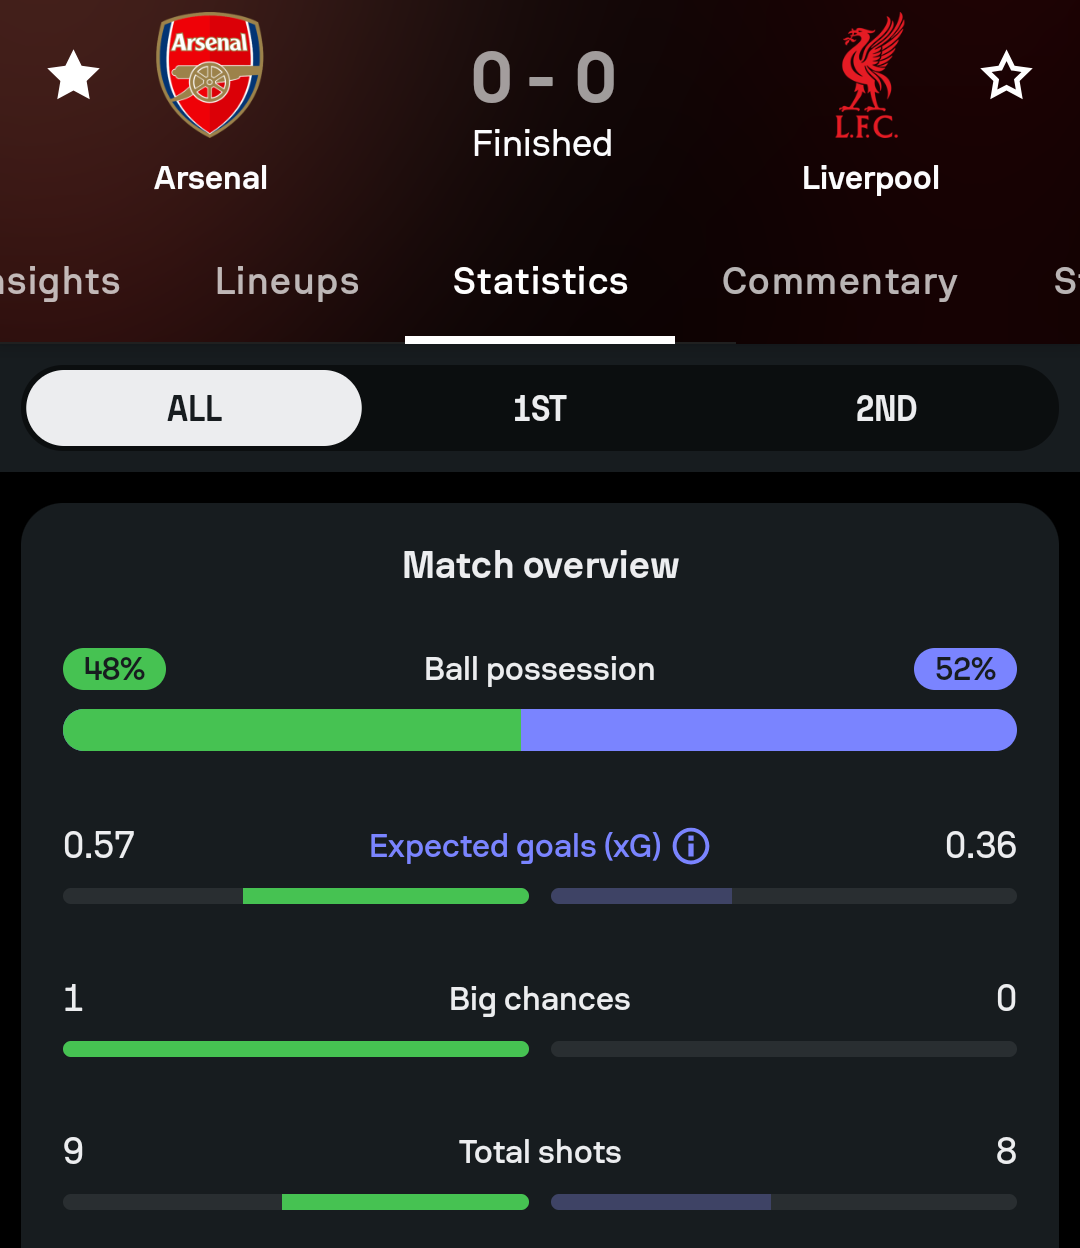
Task: Click the Ball possession bar
Action: click(540, 730)
